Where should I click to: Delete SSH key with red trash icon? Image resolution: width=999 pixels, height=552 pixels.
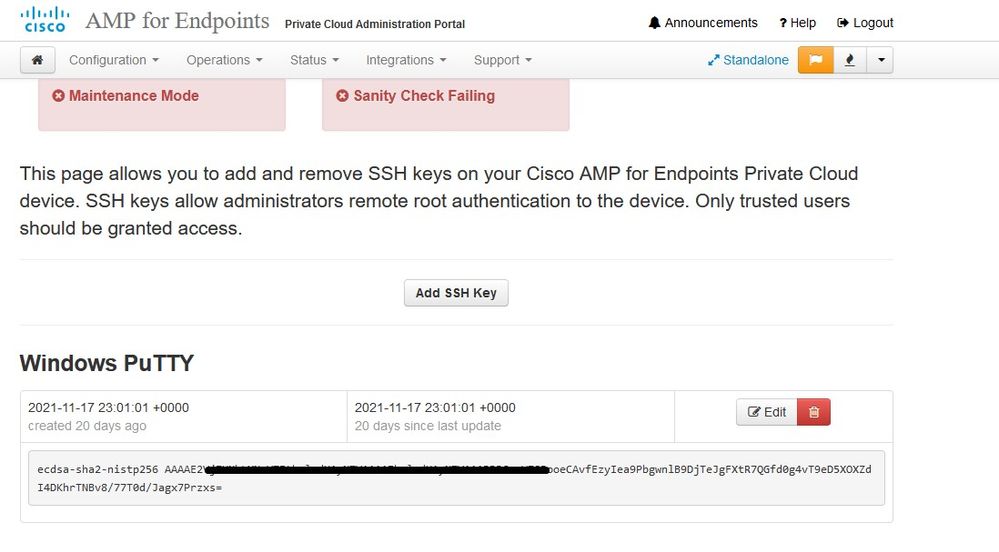tap(814, 412)
